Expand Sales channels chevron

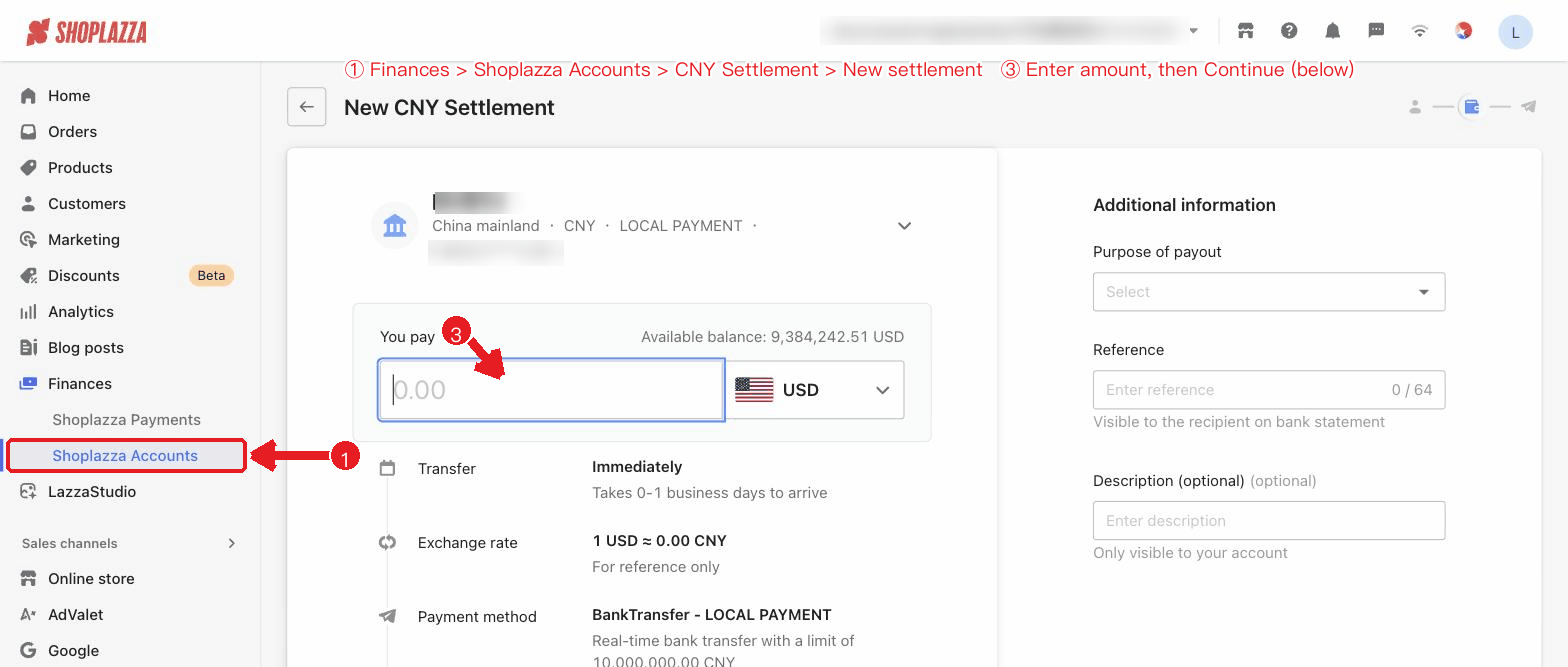point(232,543)
